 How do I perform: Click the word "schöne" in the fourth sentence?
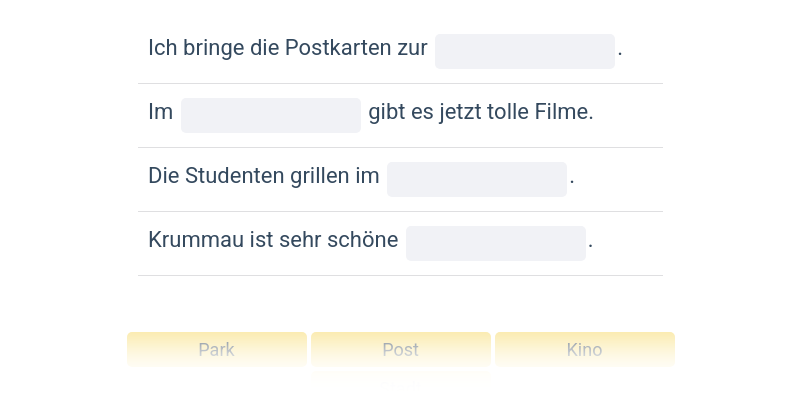(367, 240)
